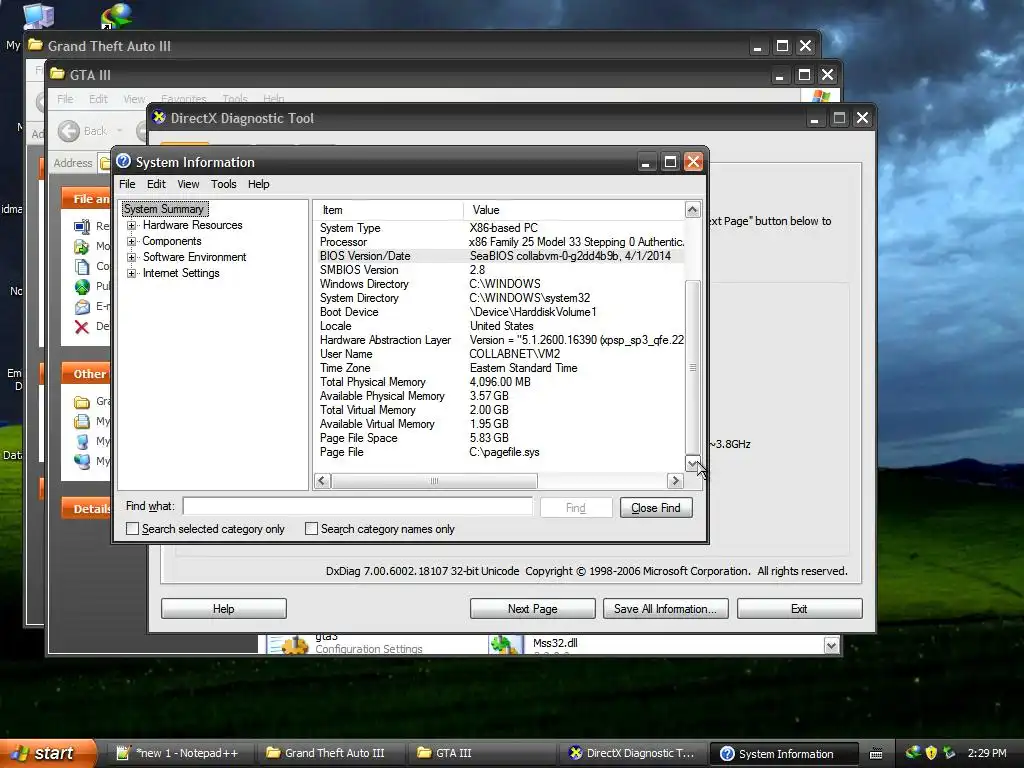Expand the Components node
Image resolution: width=1024 pixels, height=768 pixels.
(x=131, y=241)
